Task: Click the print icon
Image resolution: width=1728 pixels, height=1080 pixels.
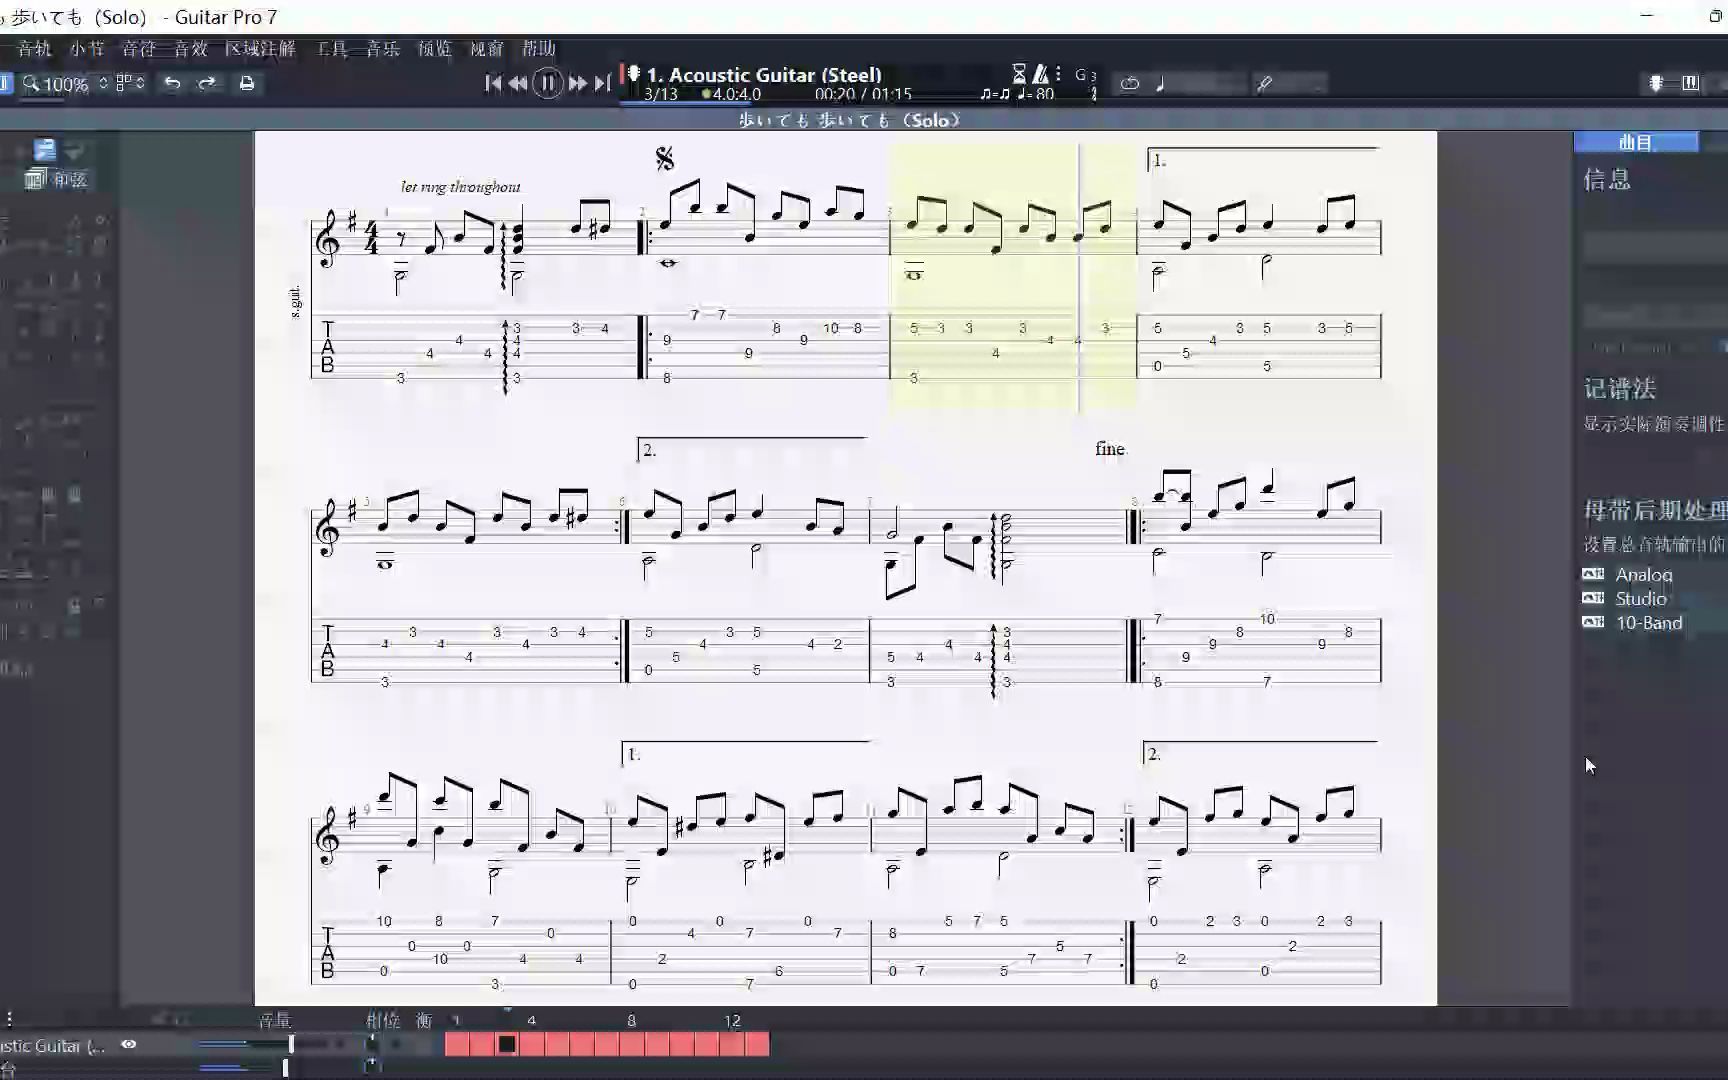Action: coord(247,83)
